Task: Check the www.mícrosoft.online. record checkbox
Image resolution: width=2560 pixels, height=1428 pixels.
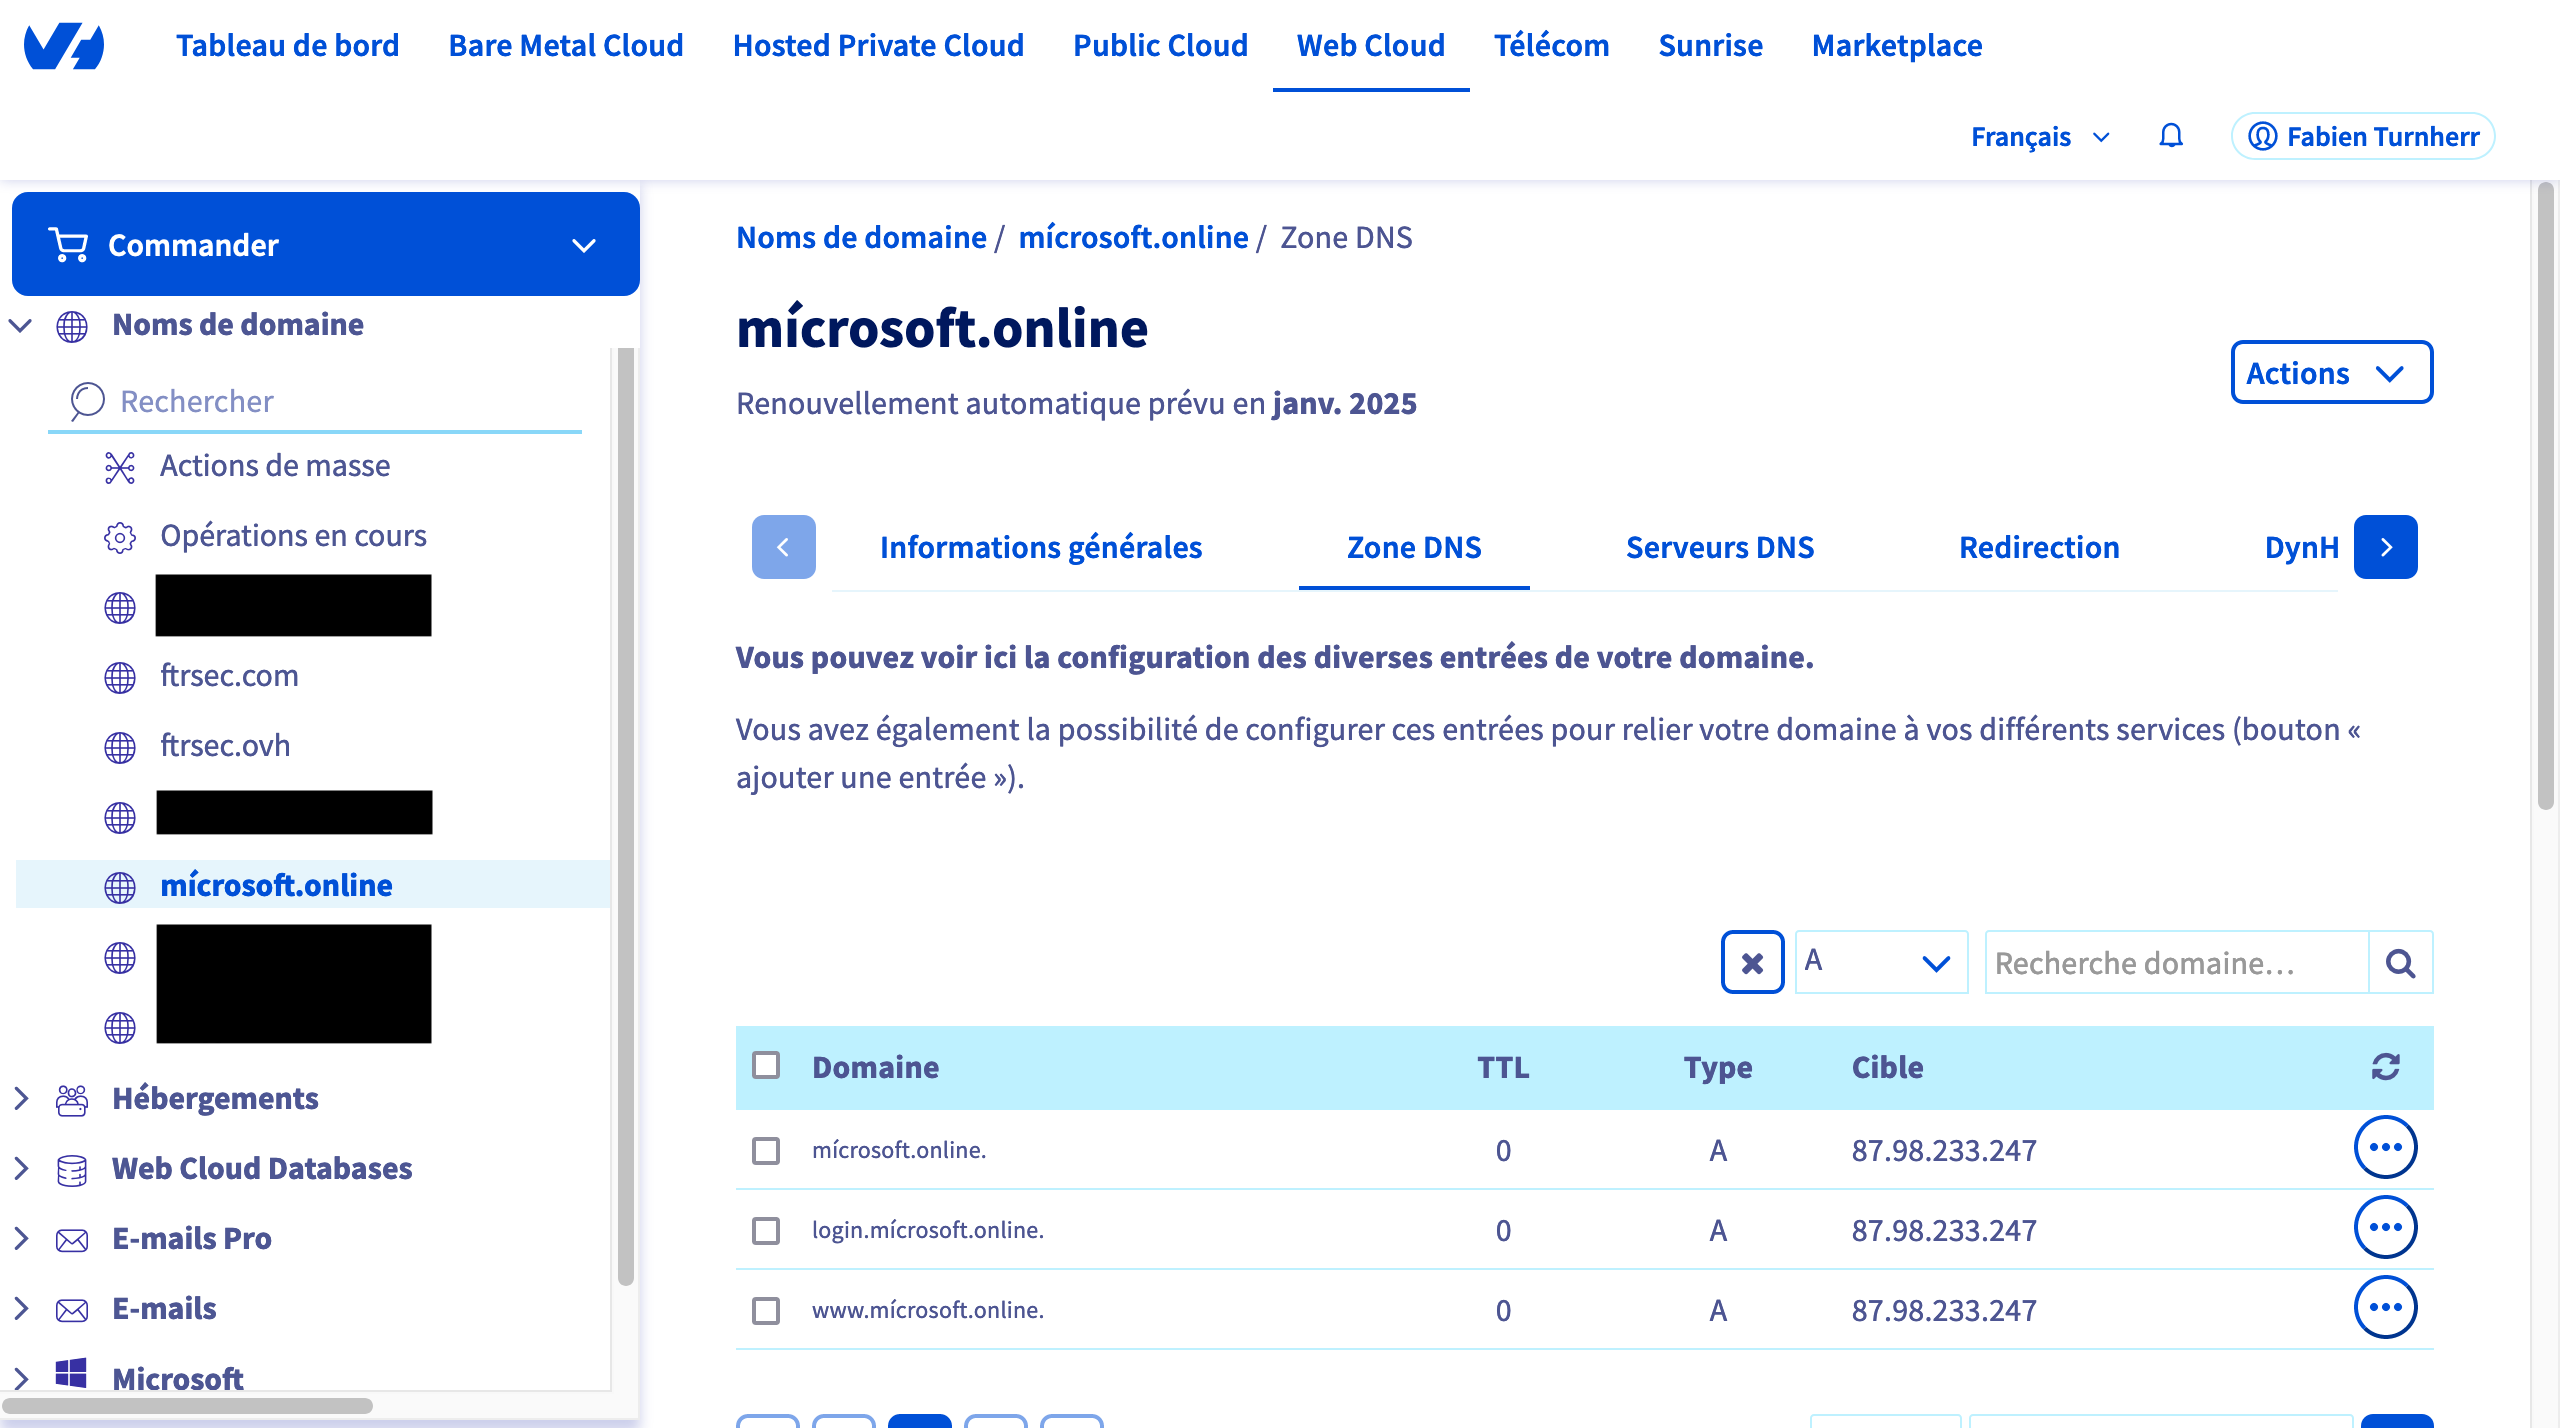Action: click(x=766, y=1311)
